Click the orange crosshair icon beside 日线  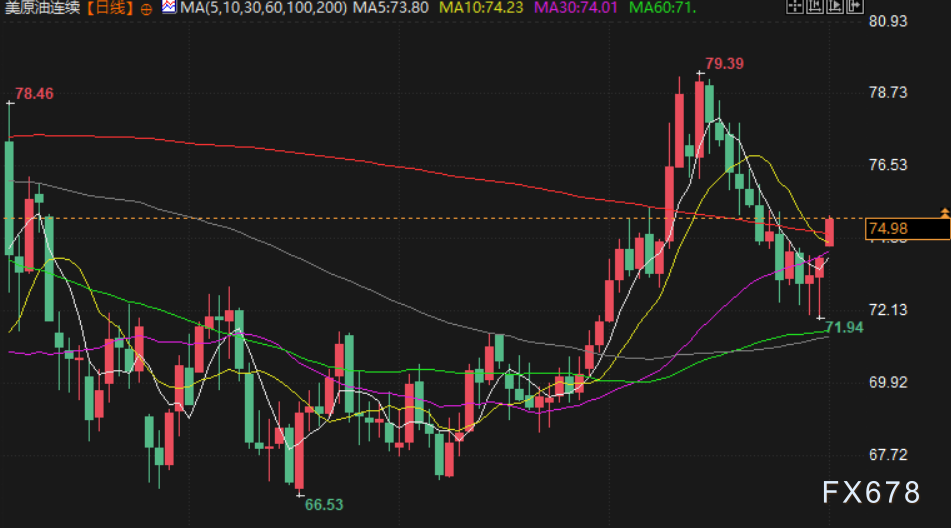pyautogui.click(x=147, y=9)
